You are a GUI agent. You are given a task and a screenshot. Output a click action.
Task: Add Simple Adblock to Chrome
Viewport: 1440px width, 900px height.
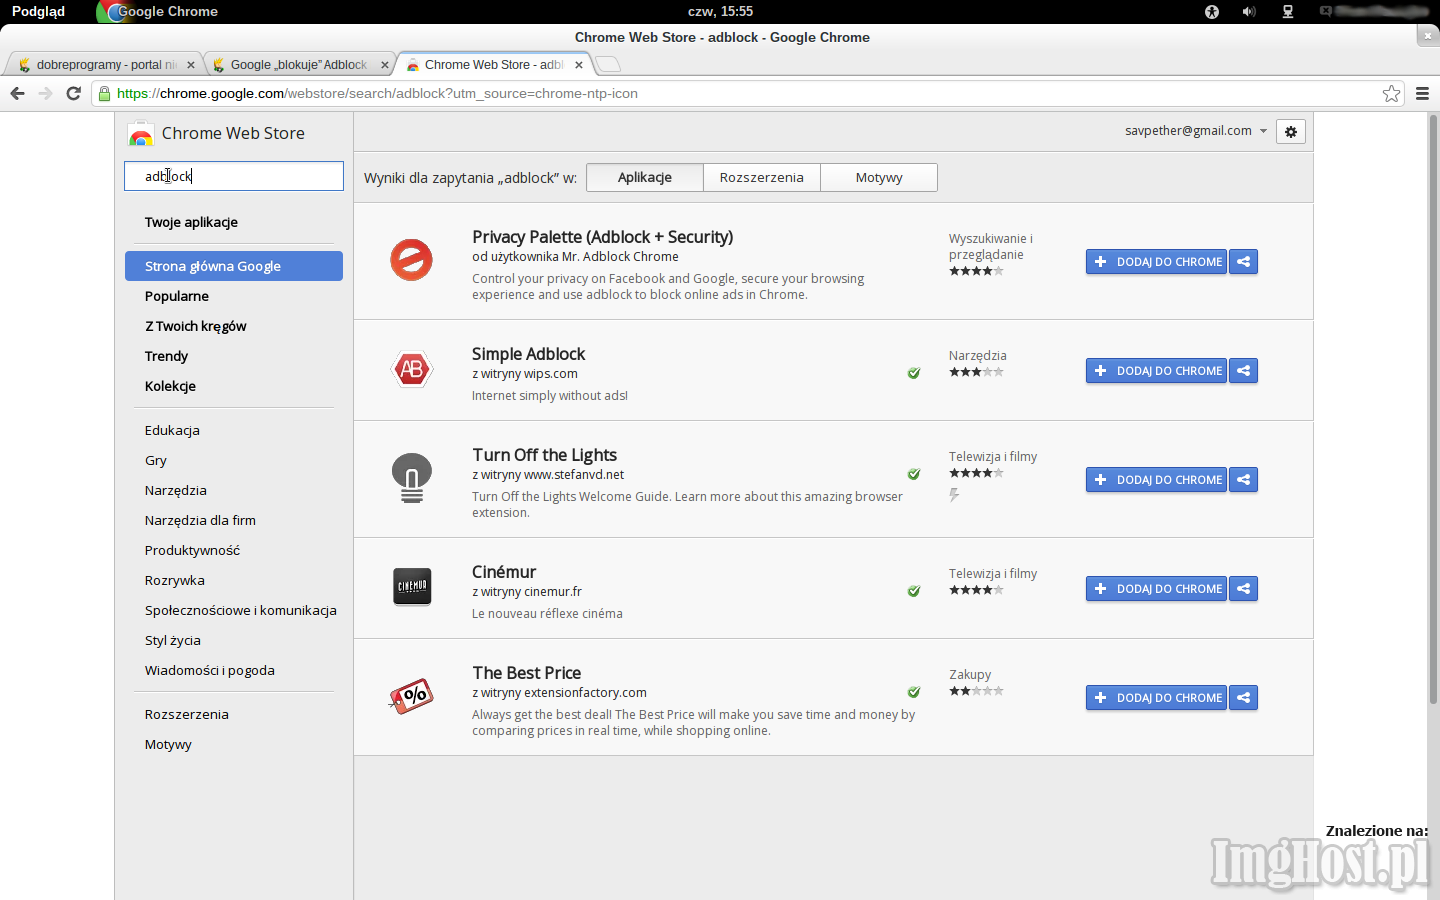(x=1156, y=371)
